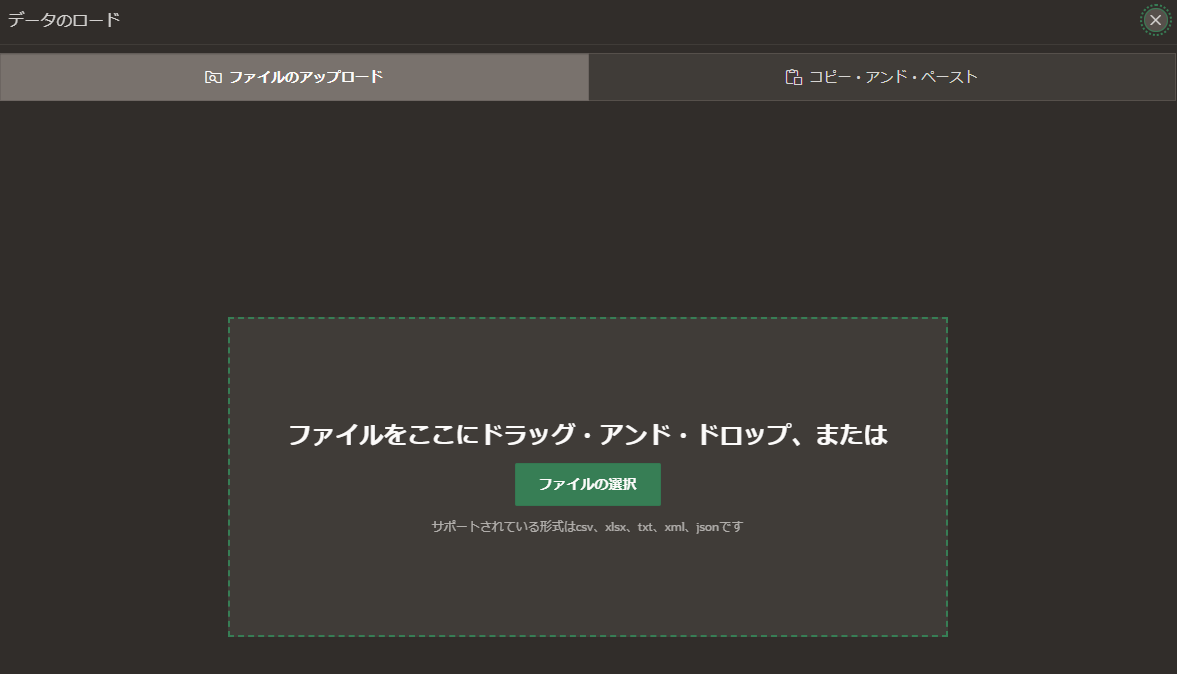
Task: Click the ファイルをここにドラッグ・アンド・ドロップ heading
Action: (x=588, y=435)
